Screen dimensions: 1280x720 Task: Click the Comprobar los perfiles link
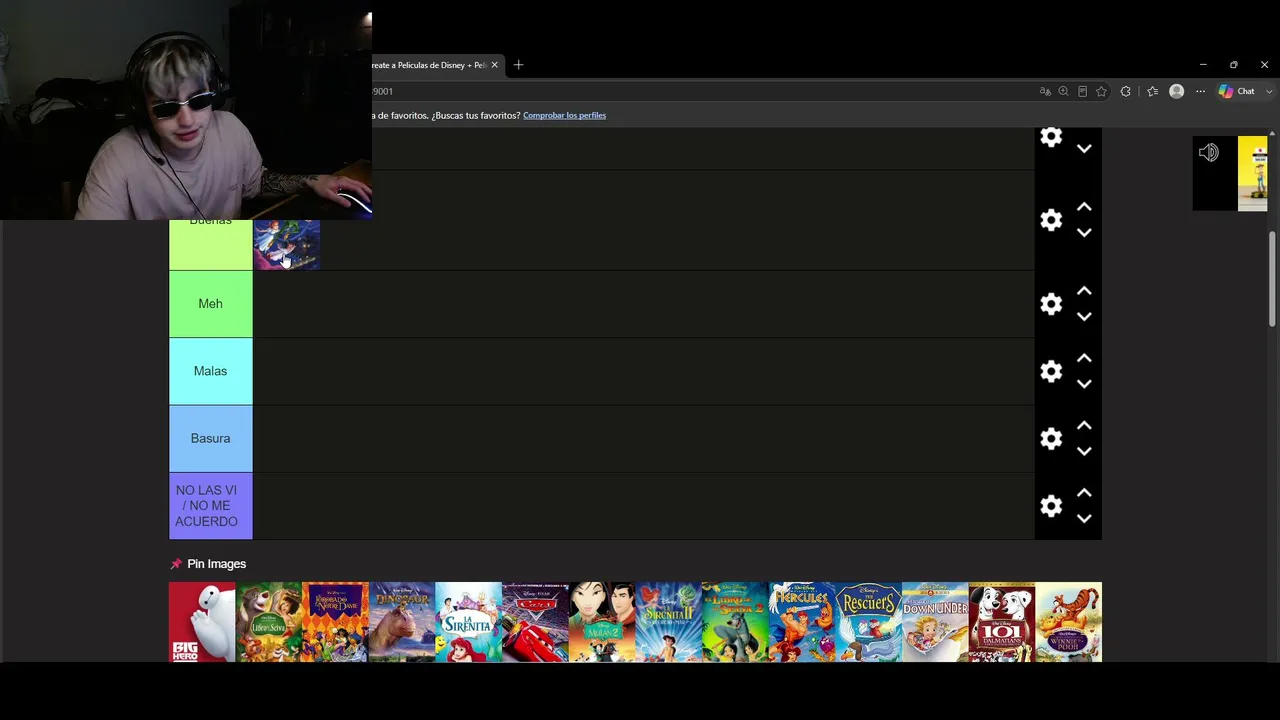(x=564, y=115)
